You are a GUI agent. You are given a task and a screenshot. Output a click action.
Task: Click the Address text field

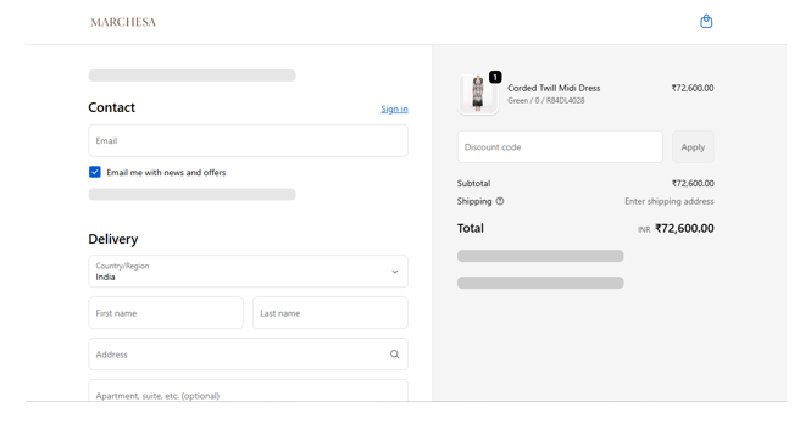(235, 354)
